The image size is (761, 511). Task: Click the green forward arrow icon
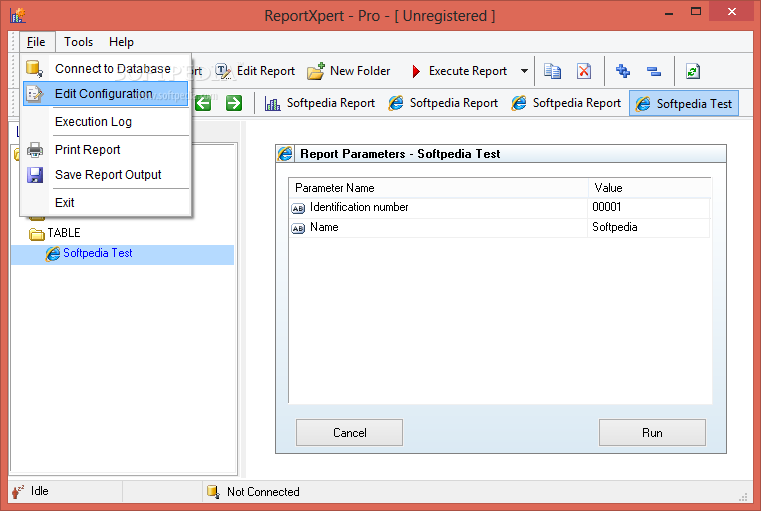[234, 103]
